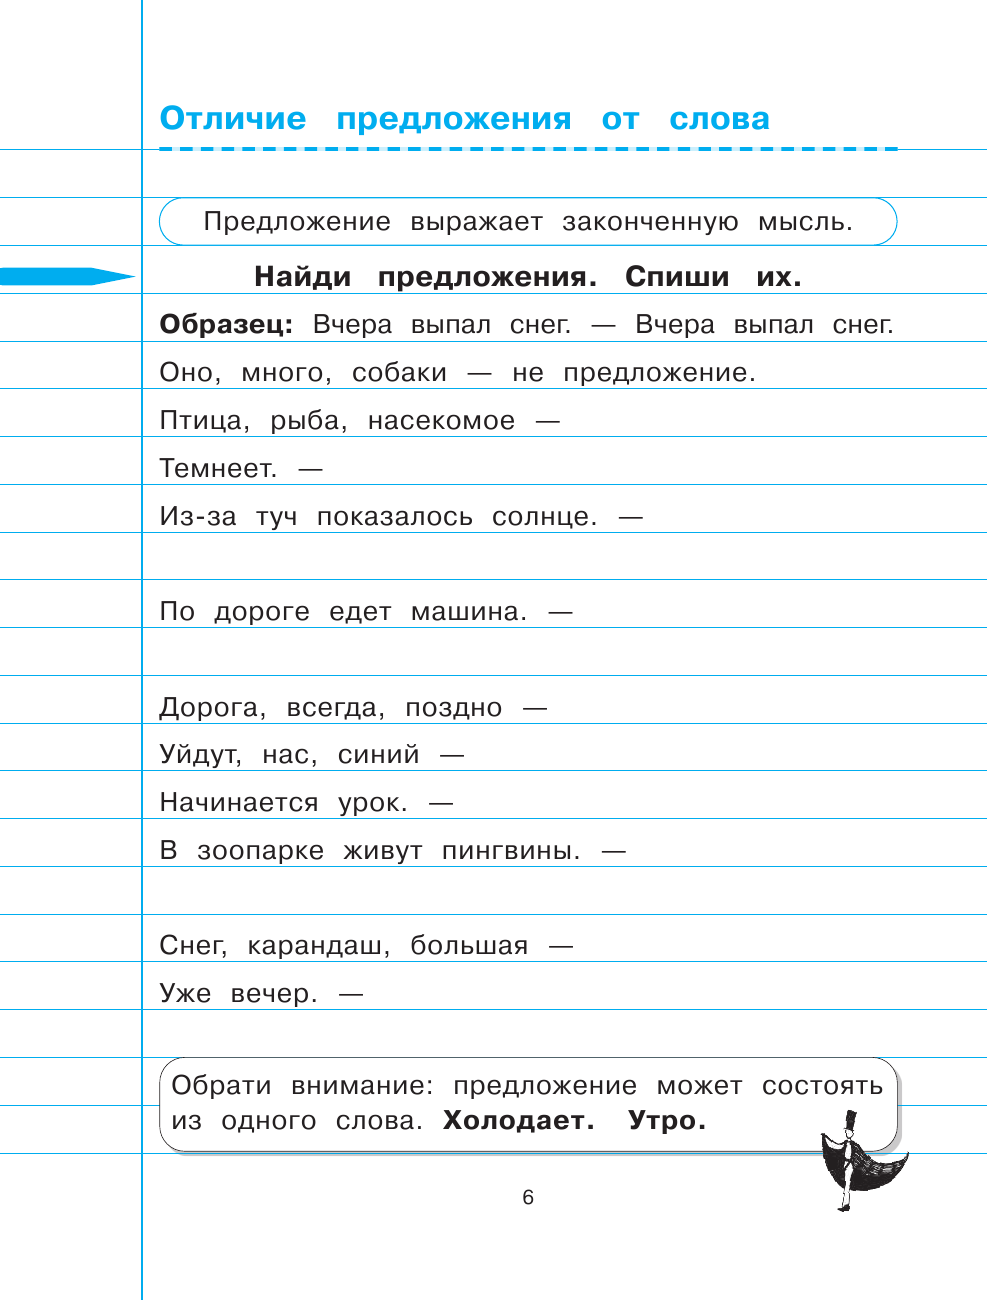Click the bold word "Утро."
This screenshot has width=987, height=1300.
[x=667, y=1121]
